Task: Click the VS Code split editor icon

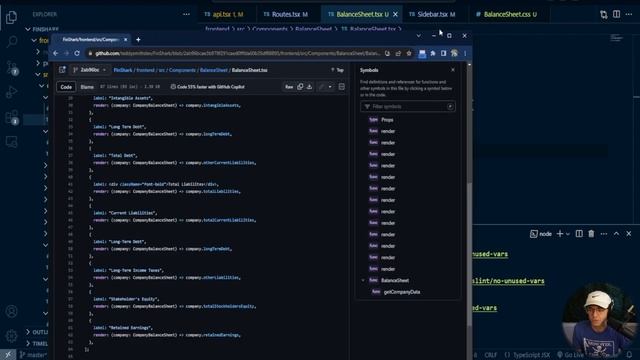Action: (x=616, y=14)
